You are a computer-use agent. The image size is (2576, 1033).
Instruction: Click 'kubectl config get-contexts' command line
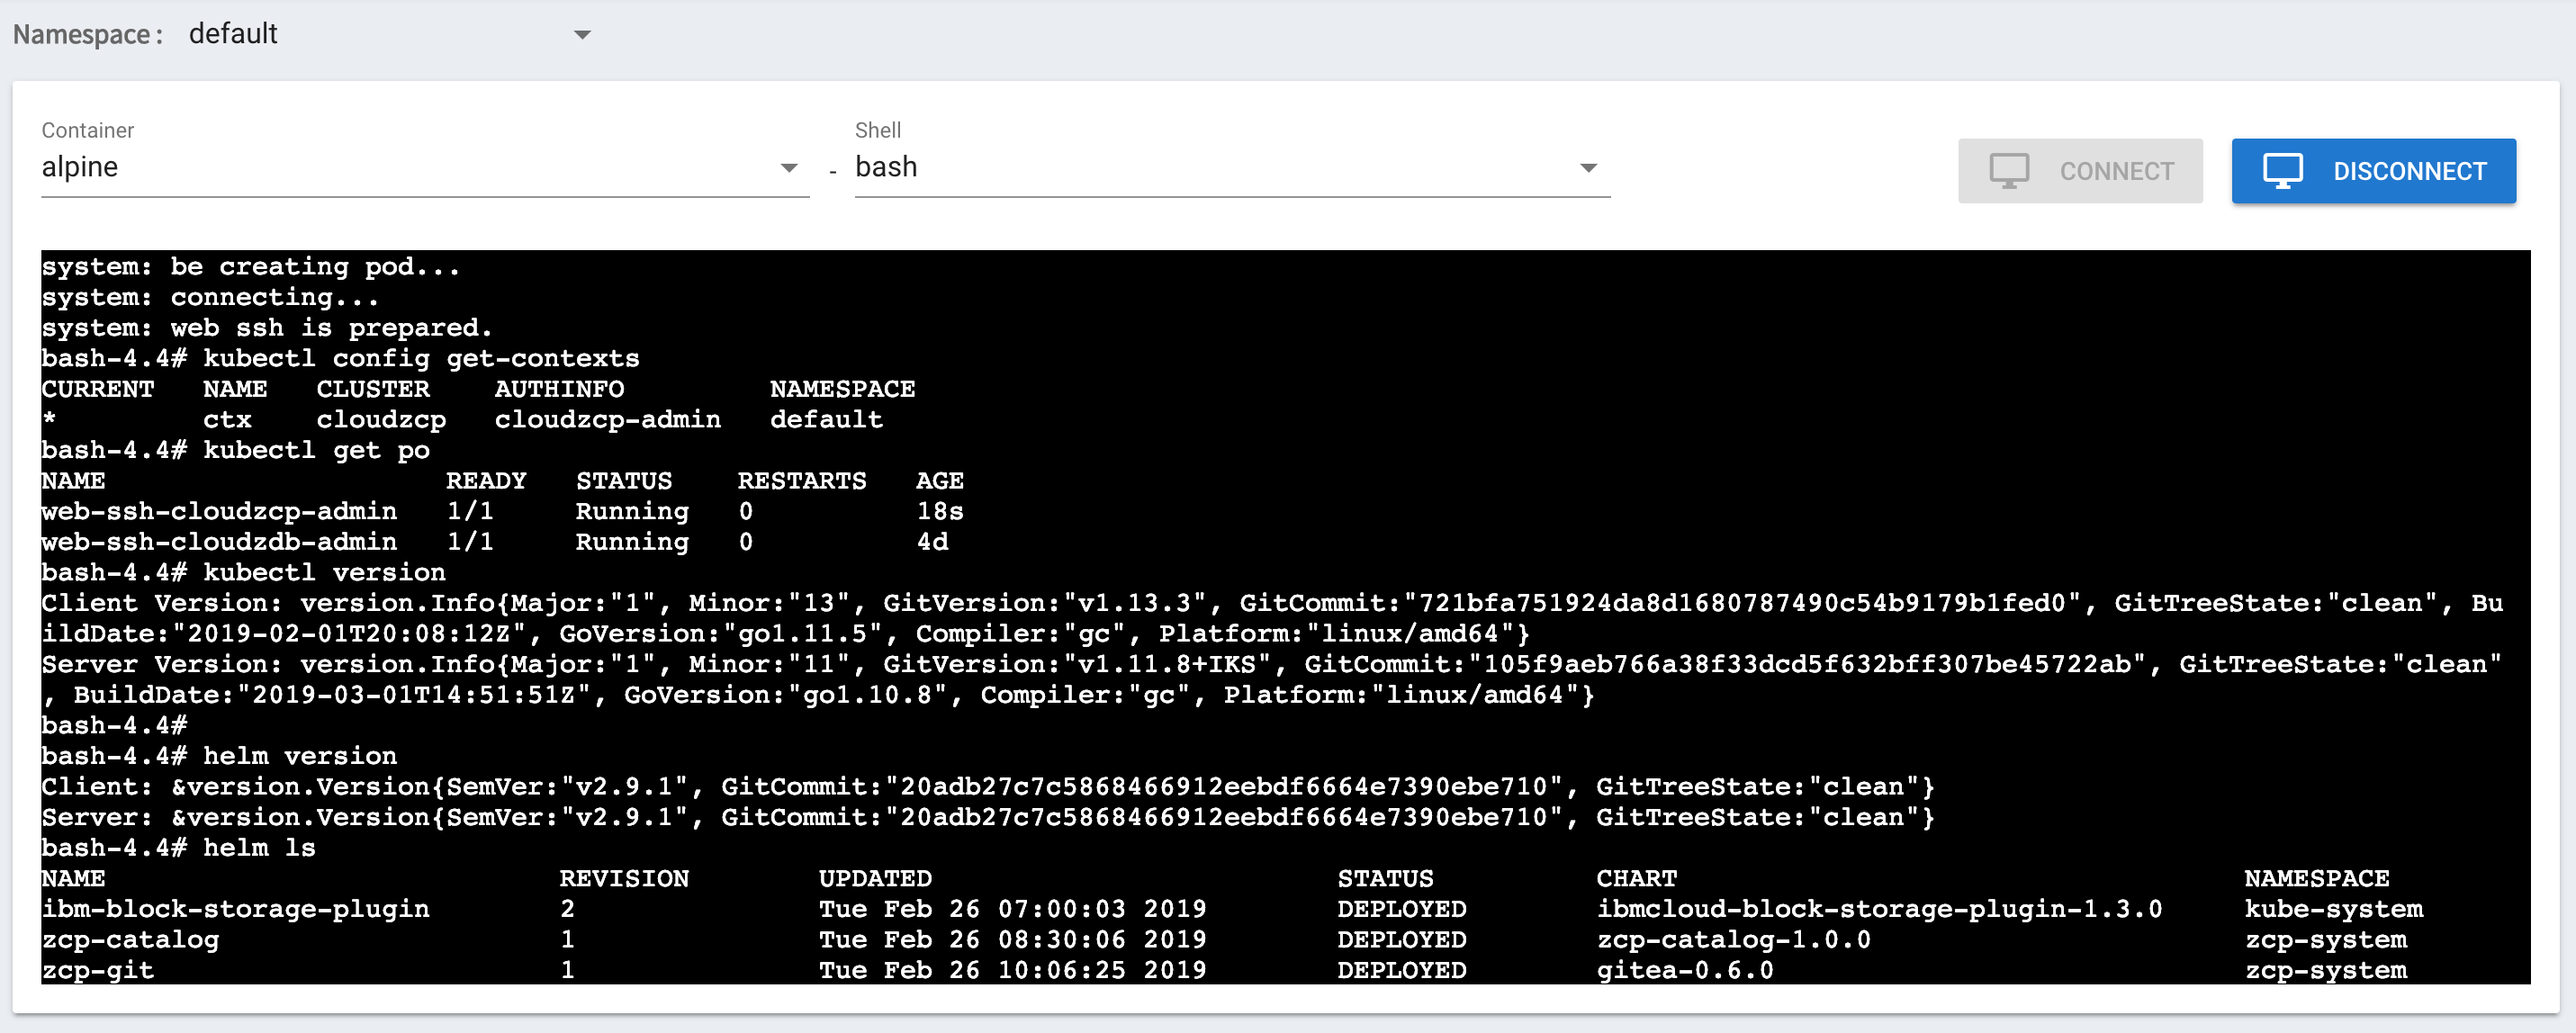[x=421, y=358]
